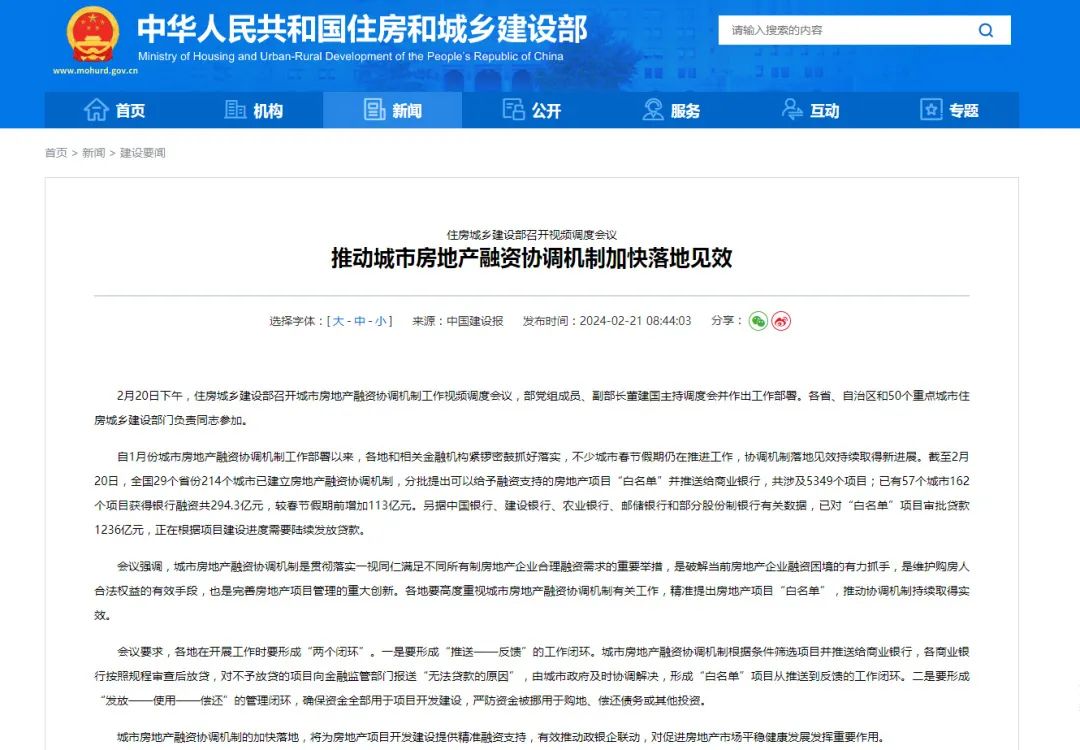Click the star icon beside 专题
The image size is (1080, 750).
point(931,110)
